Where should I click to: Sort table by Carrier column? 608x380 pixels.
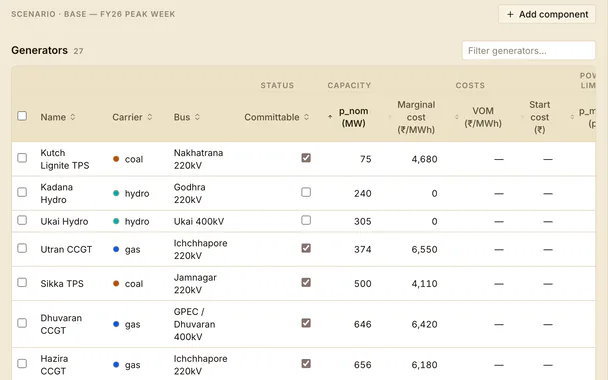[x=132, y=117]
